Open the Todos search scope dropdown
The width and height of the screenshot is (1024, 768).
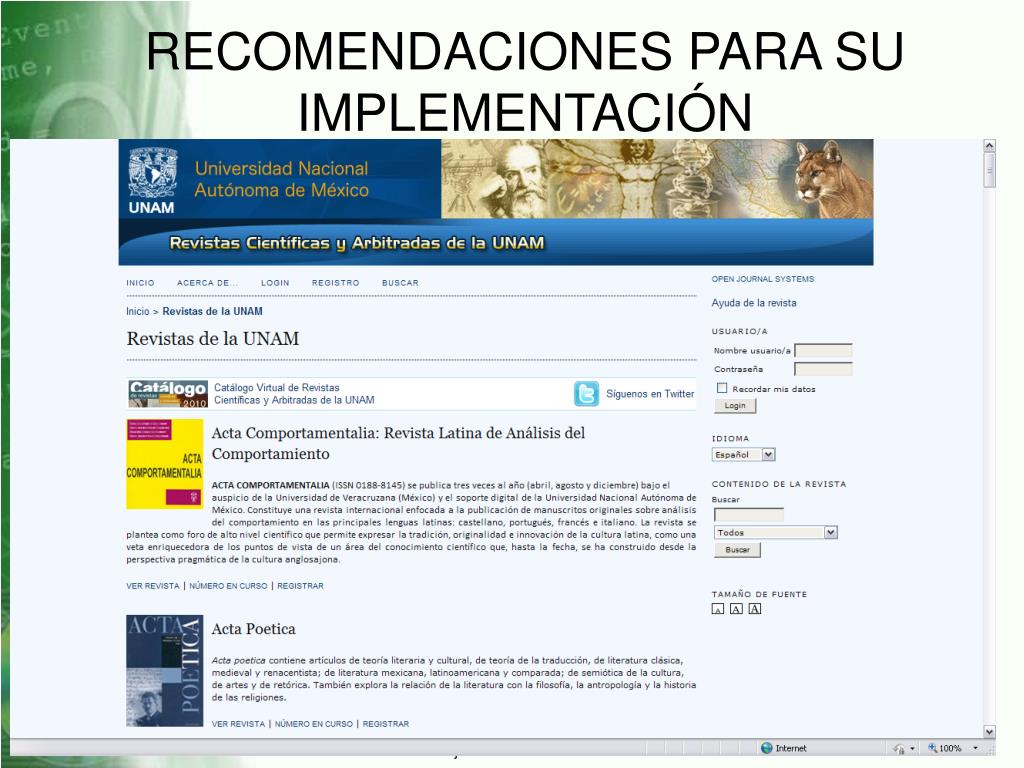coord(776,532)
